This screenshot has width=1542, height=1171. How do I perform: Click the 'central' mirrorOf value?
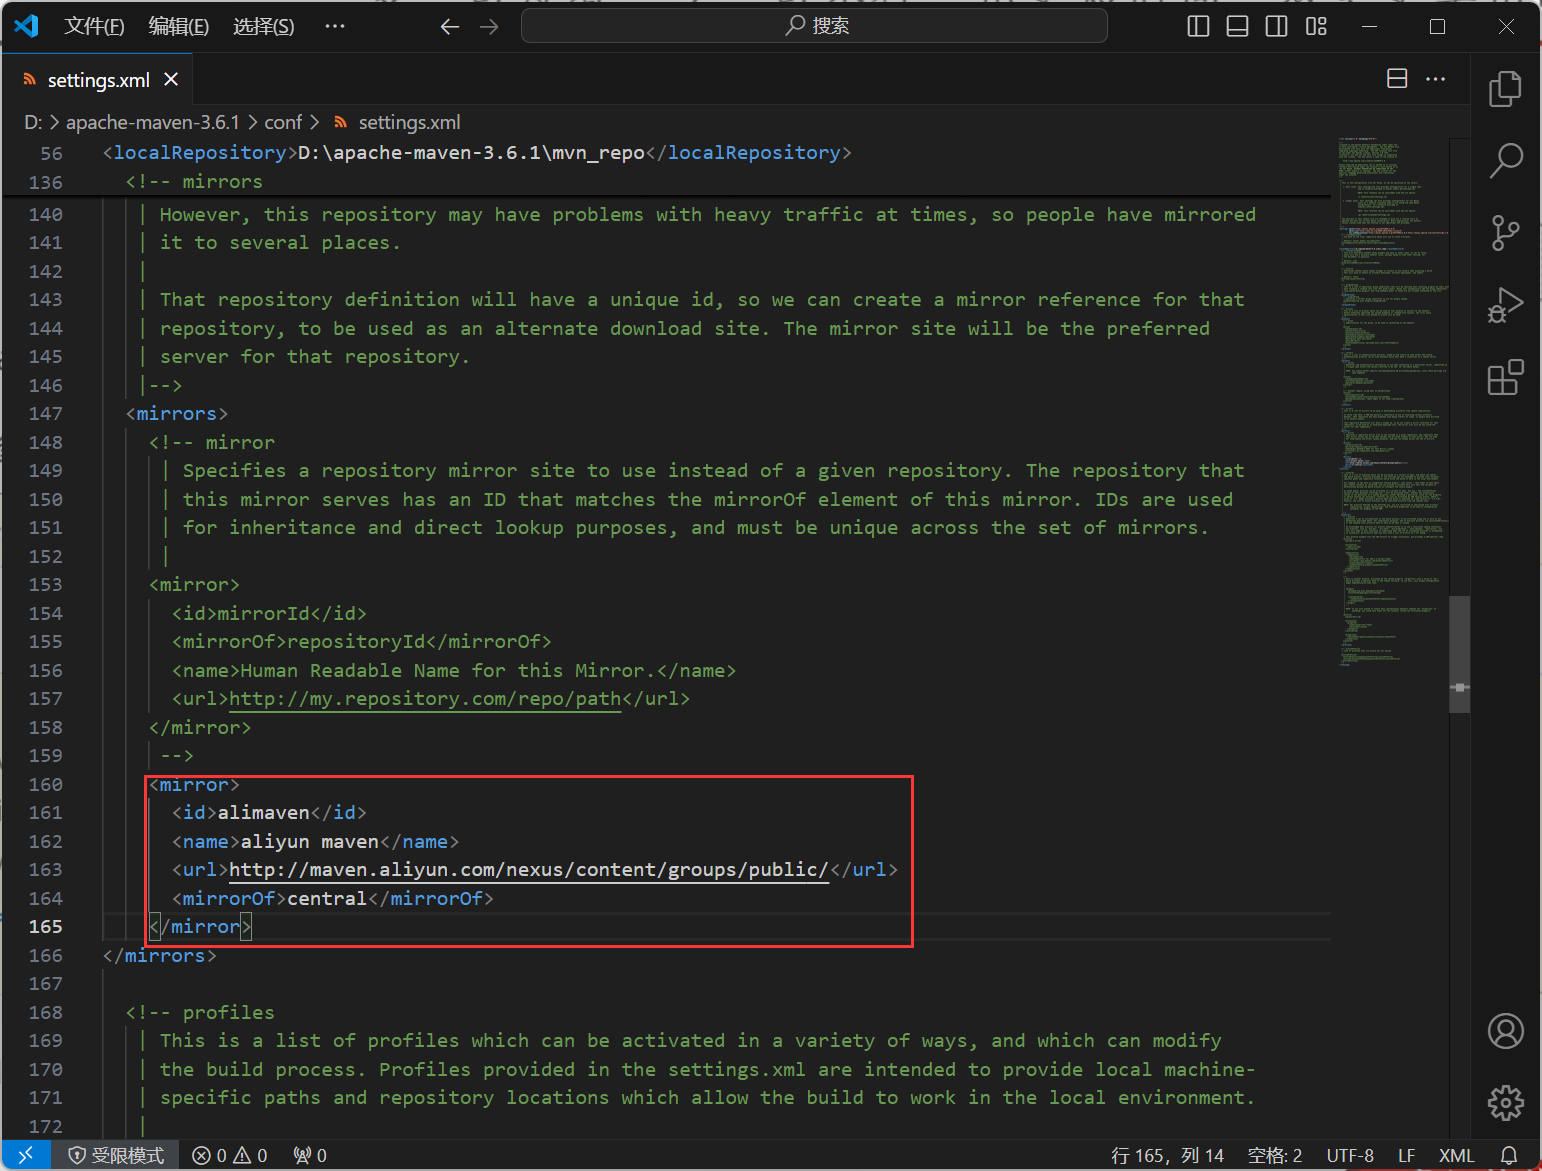pyautogui.click(x=327, y=899)
